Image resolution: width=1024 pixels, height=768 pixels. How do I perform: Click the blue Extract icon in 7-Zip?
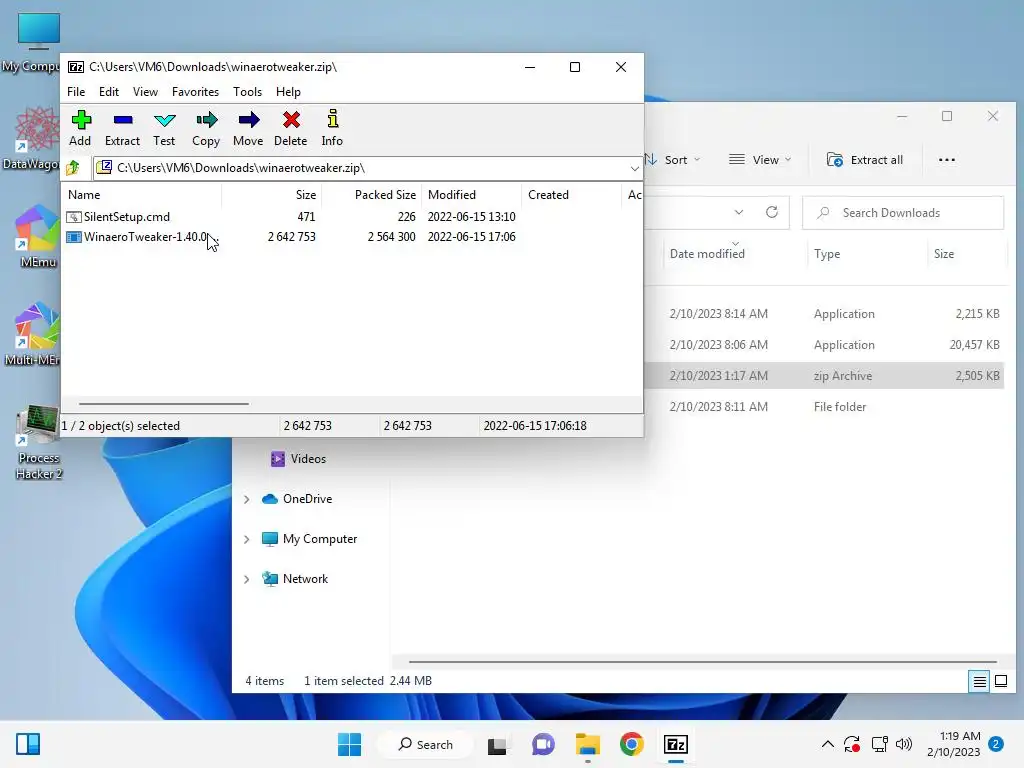coord(123,120)
